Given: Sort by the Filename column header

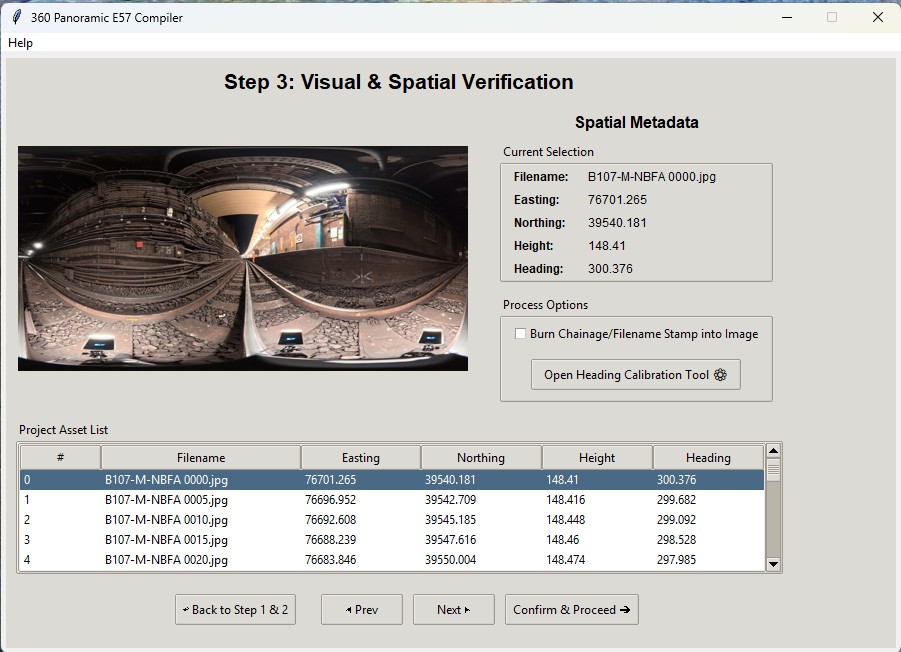Looking at the screenshot, I should [201, 458].
